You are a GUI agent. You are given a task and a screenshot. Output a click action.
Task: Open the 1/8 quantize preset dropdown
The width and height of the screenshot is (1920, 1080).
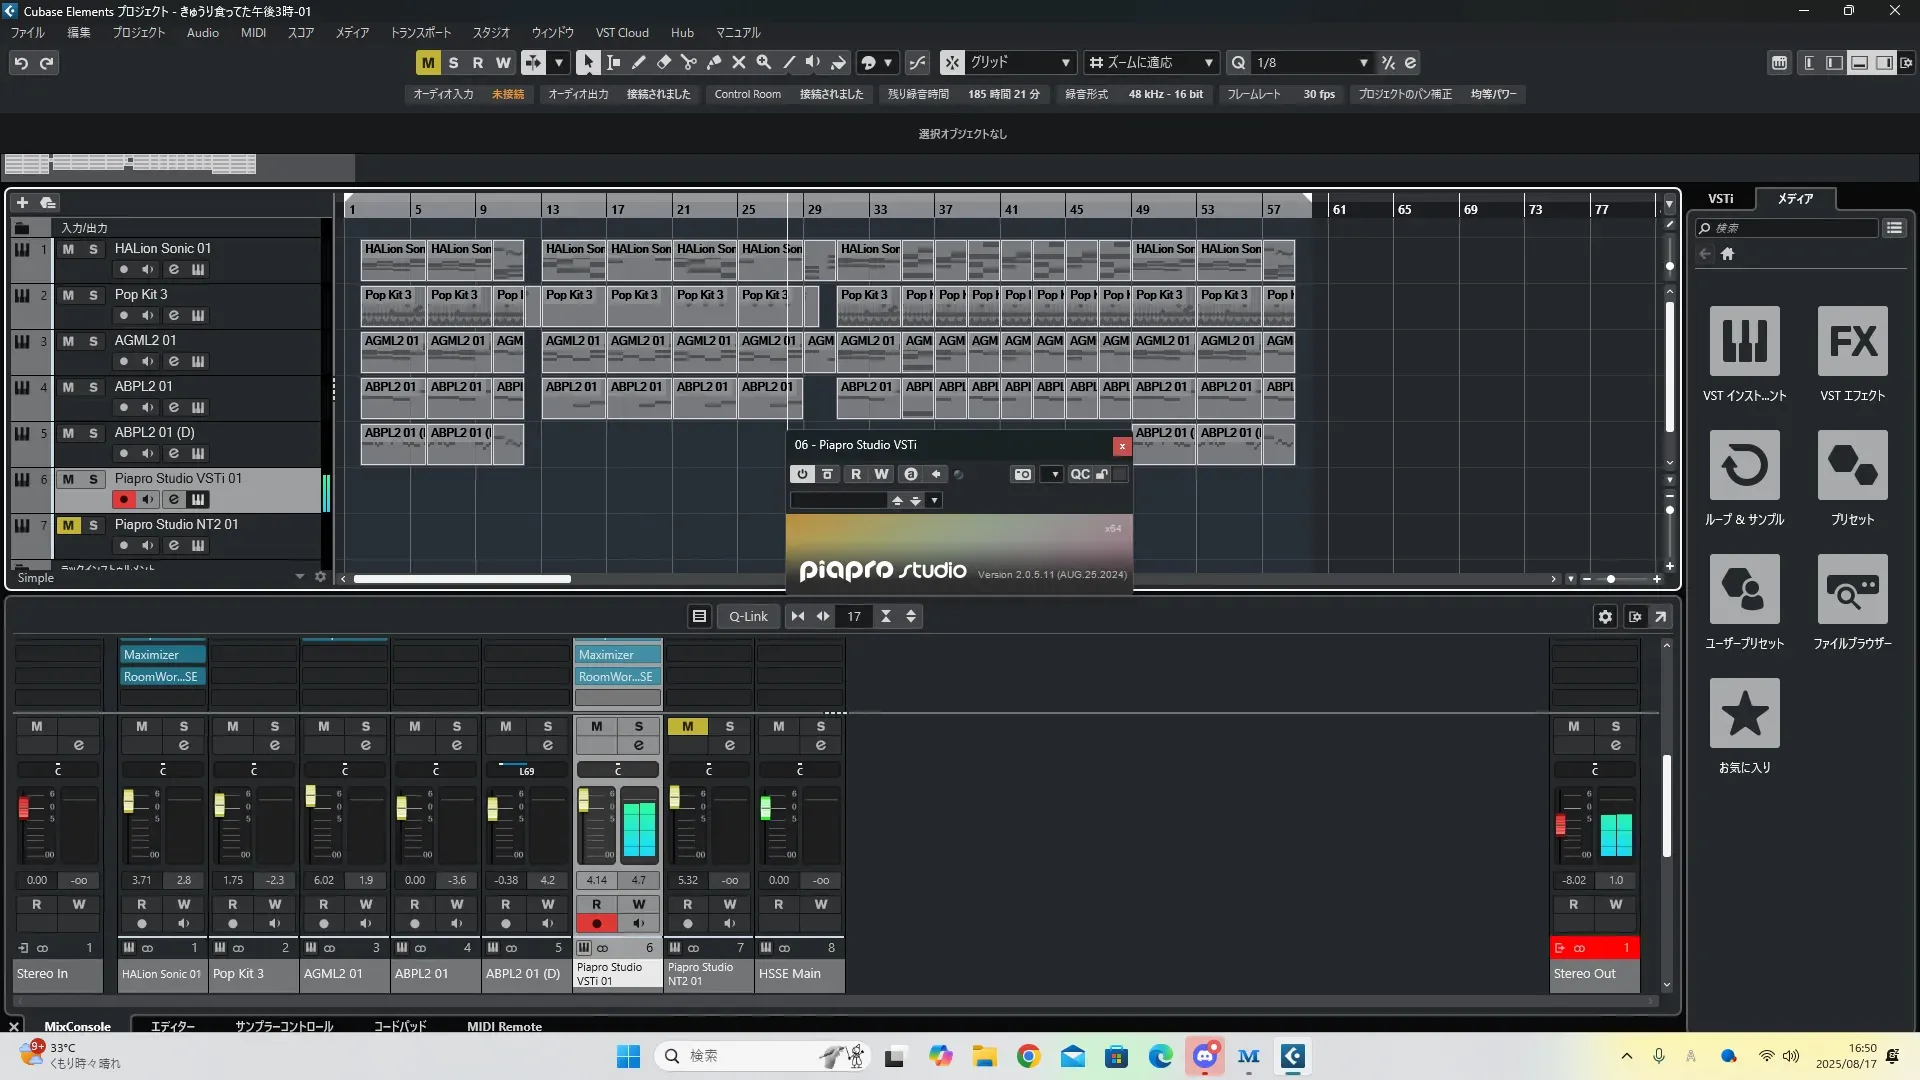(x=1363, y=63)
